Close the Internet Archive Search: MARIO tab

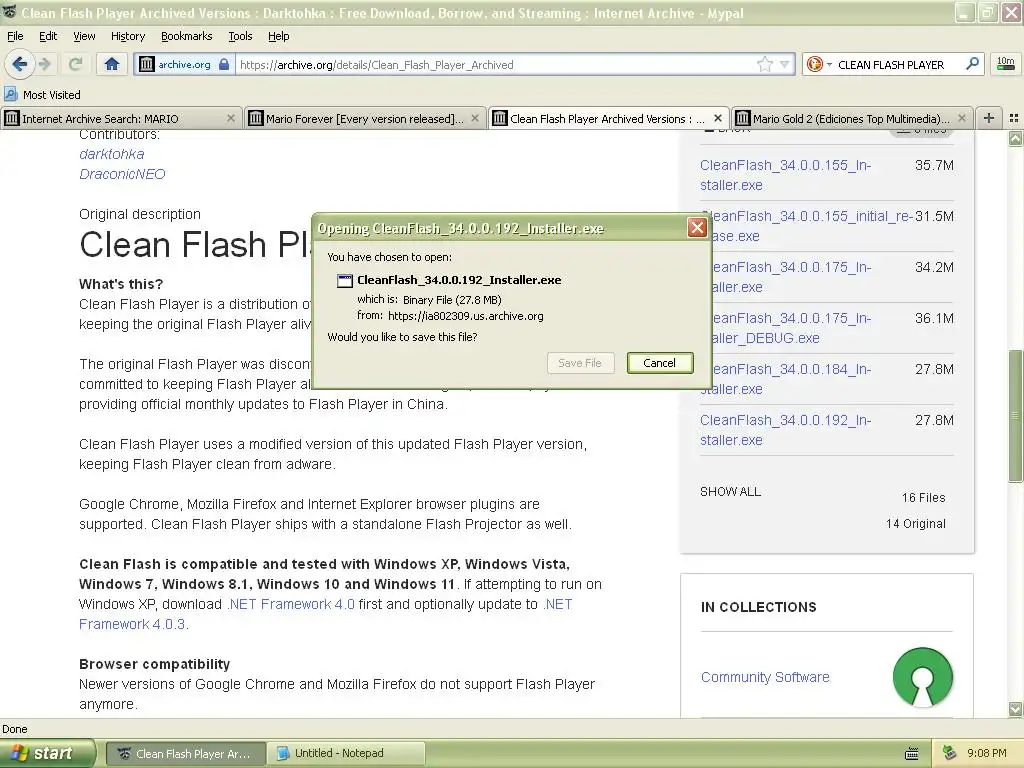231,118
